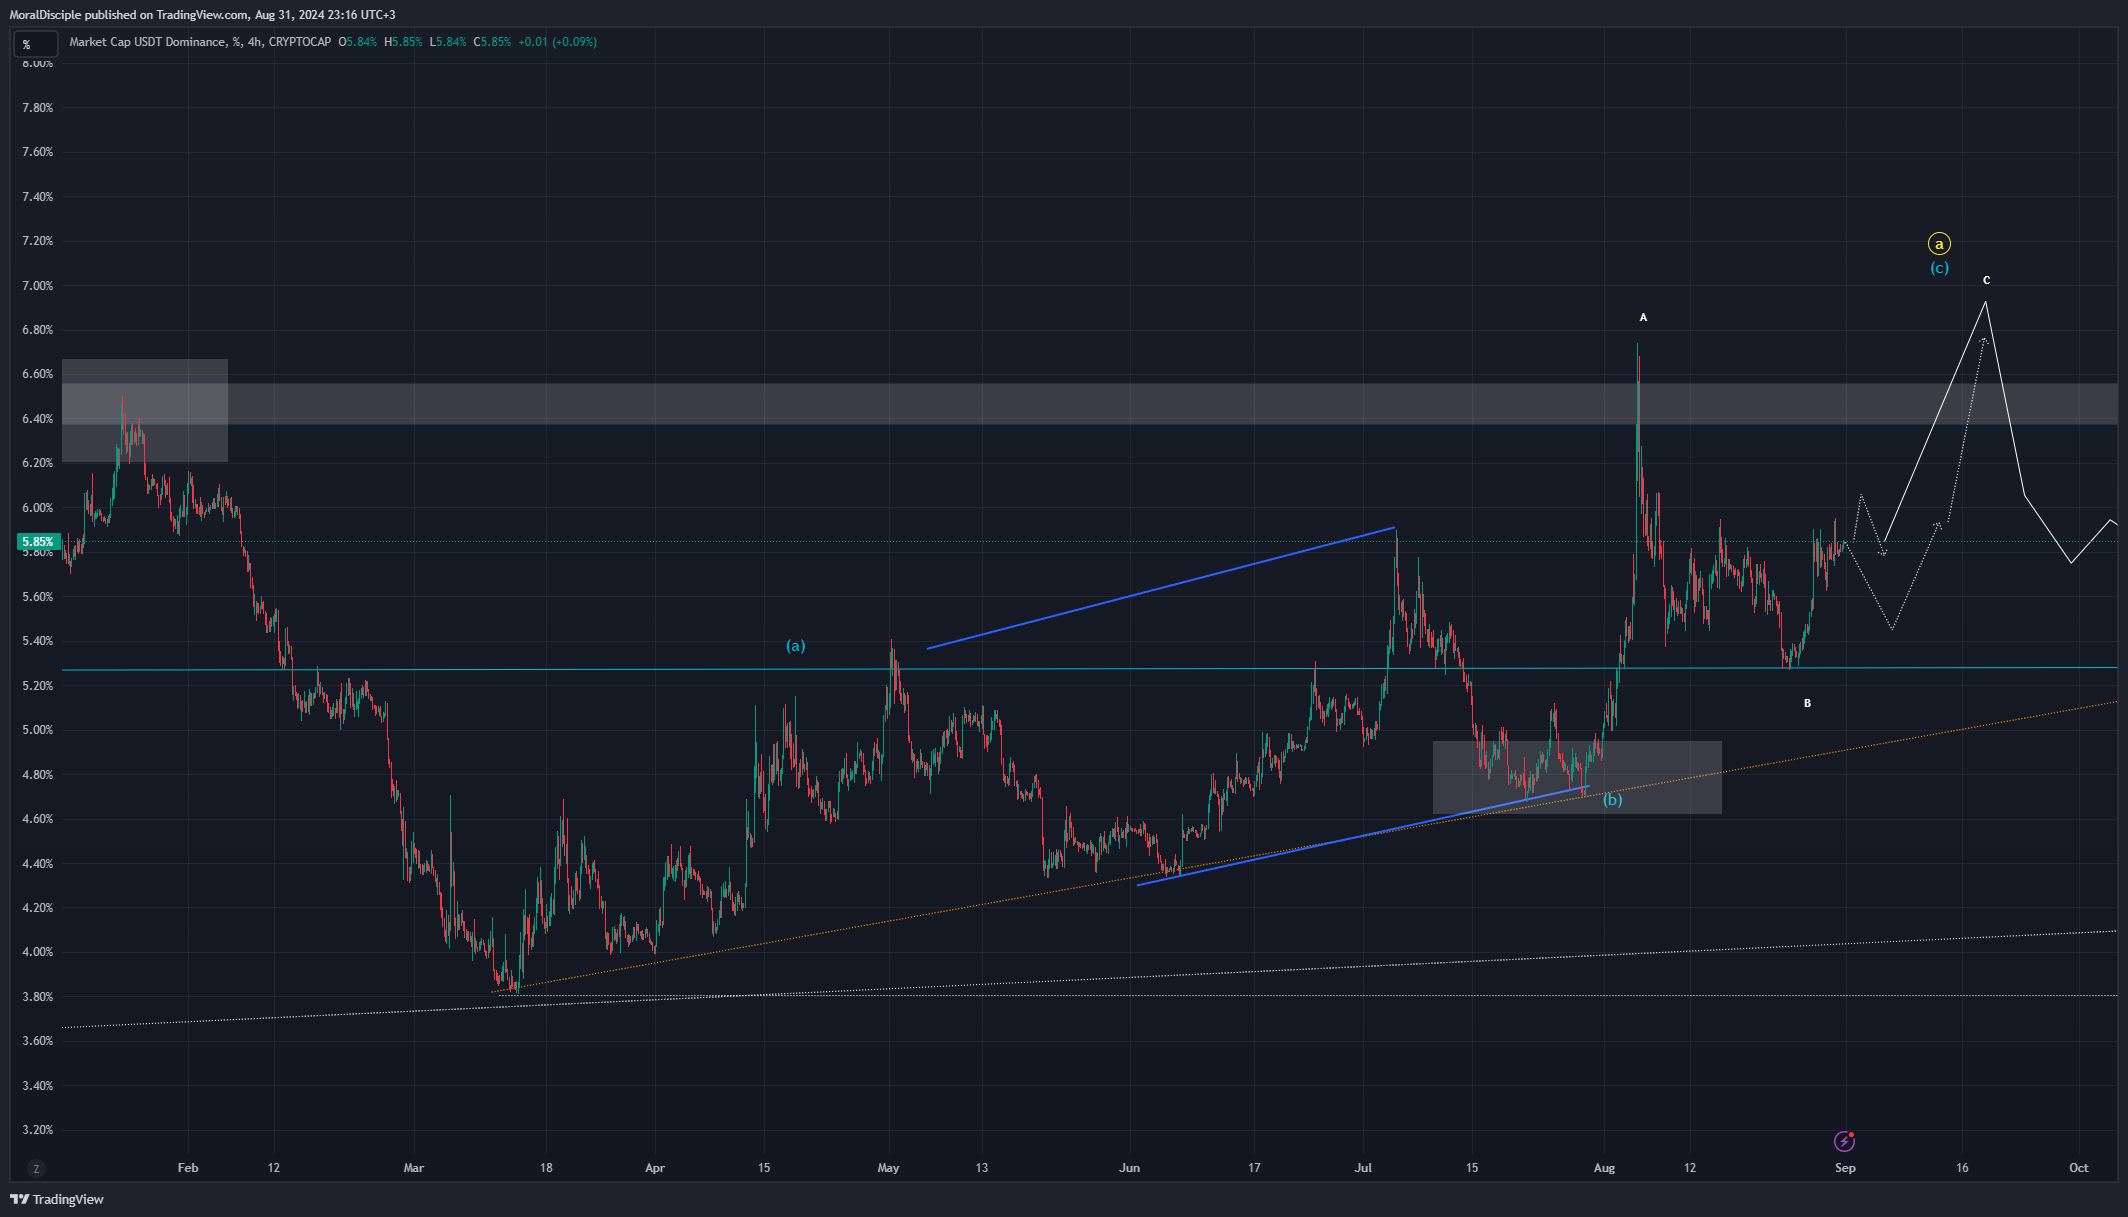Select the 'Market Cap USDT Dominance' symbol title
2128x1217 pixels.
tap(148, 42)
